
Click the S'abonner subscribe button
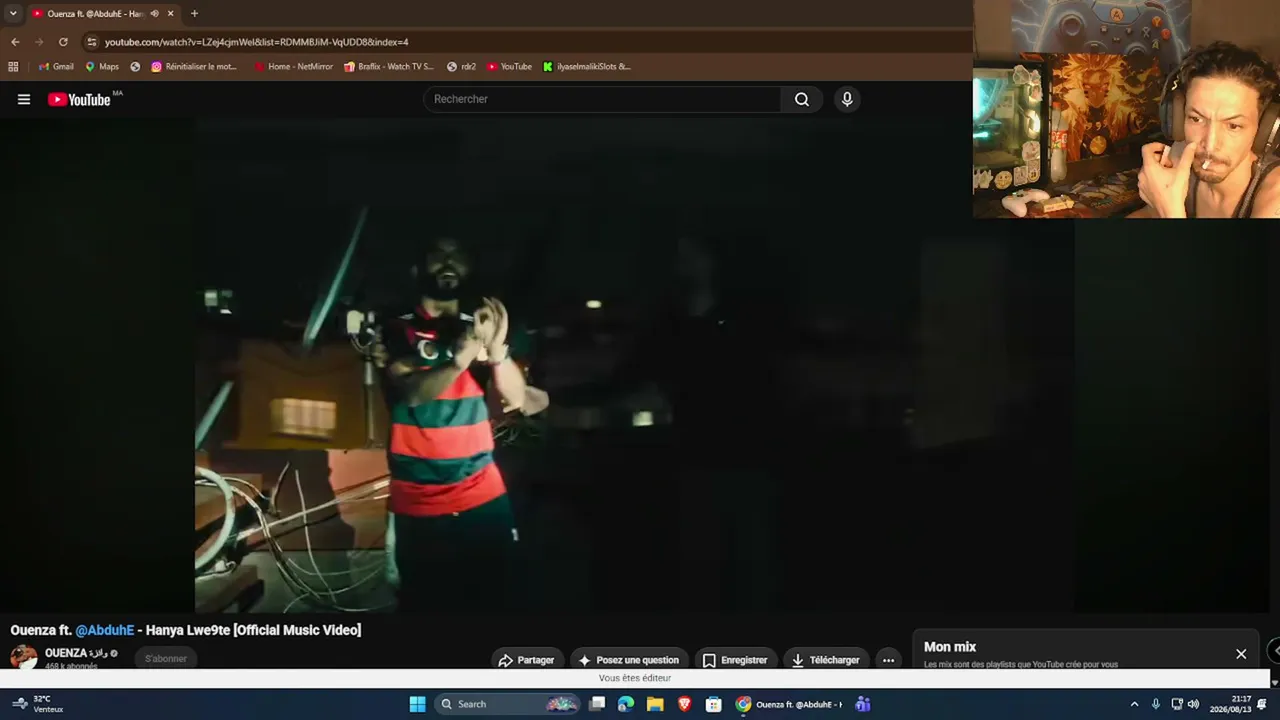166,659
